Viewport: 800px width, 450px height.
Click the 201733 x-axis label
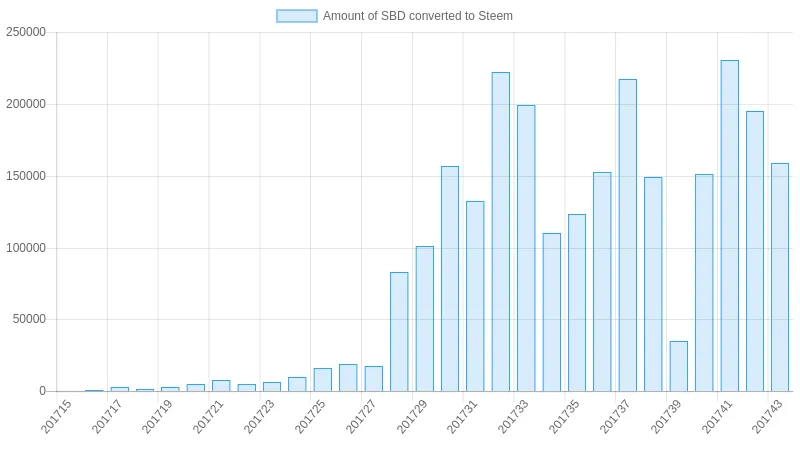click(513, 416)
